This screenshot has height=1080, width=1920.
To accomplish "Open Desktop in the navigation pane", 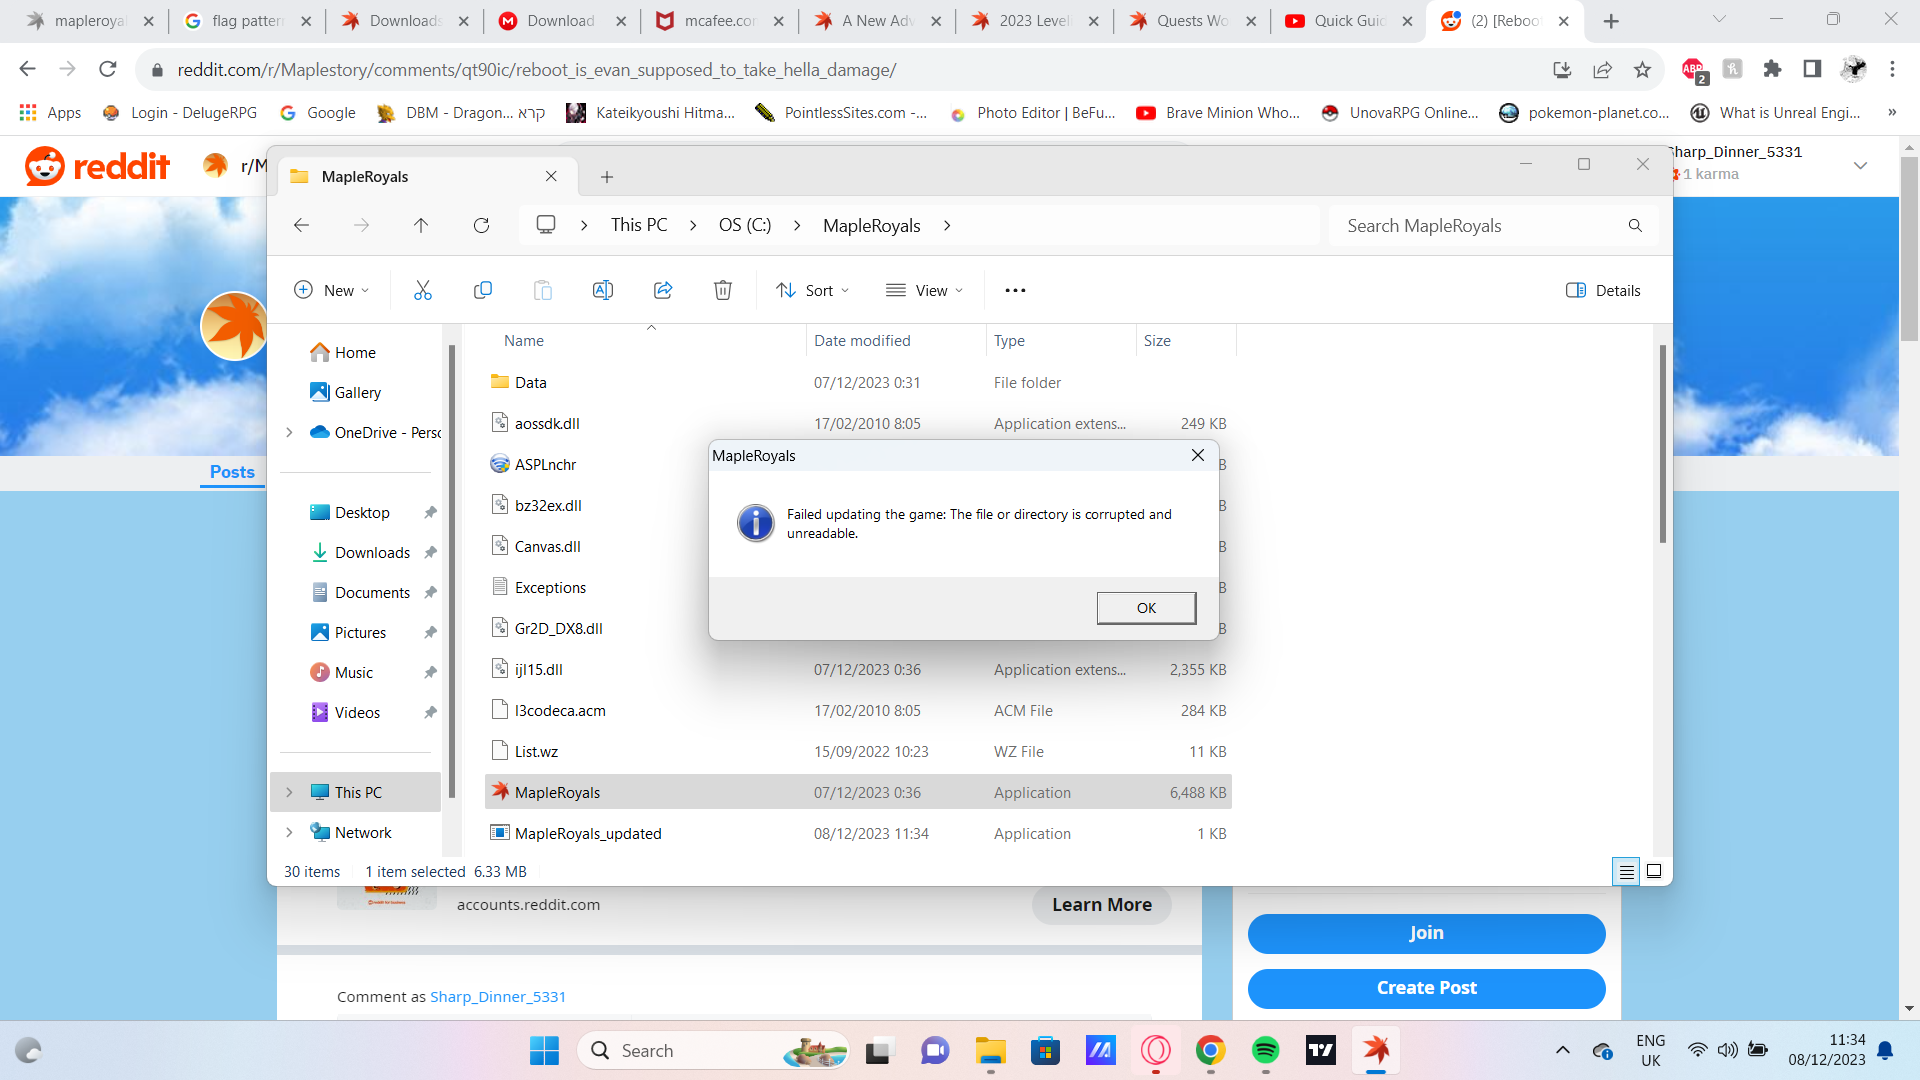I will tap(362, 512).
